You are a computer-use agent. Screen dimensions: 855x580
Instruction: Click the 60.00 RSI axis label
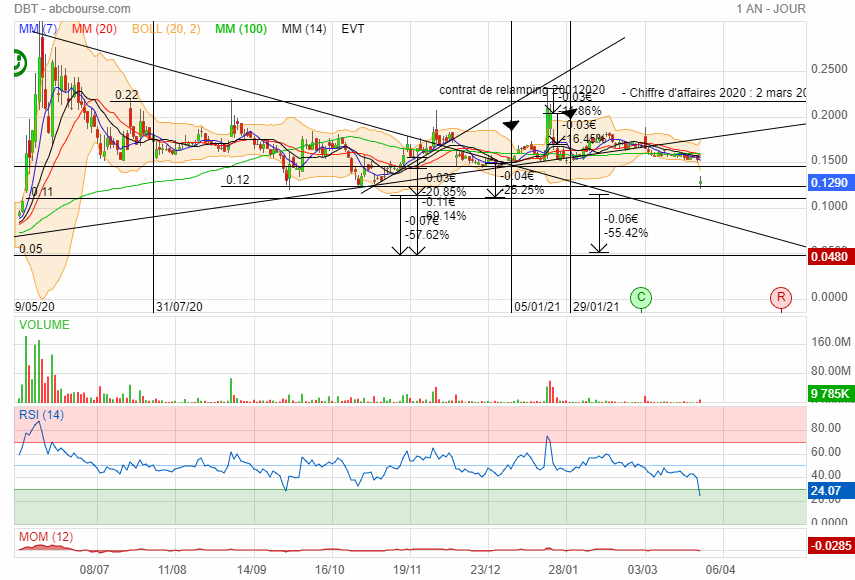point(826,452)
